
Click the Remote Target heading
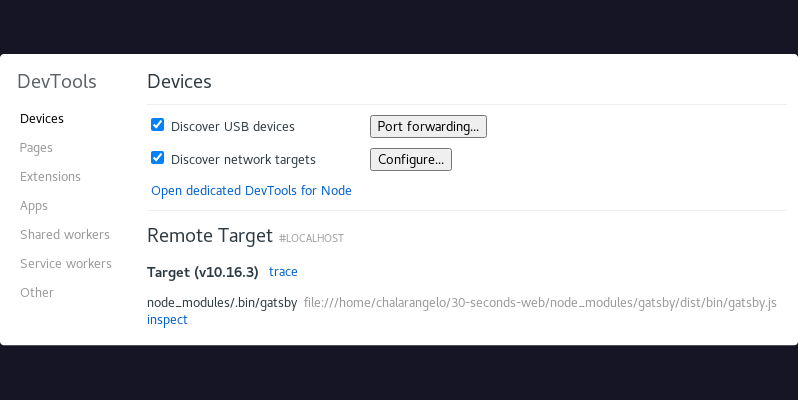pyautogui.click(x=209, y=236)
